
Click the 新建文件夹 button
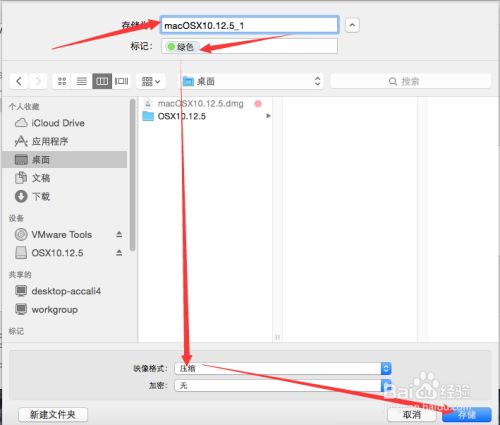53,414
